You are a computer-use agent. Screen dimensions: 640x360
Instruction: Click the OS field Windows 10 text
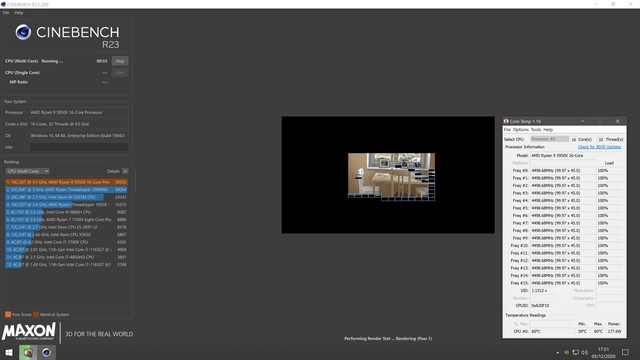[78, 136]
